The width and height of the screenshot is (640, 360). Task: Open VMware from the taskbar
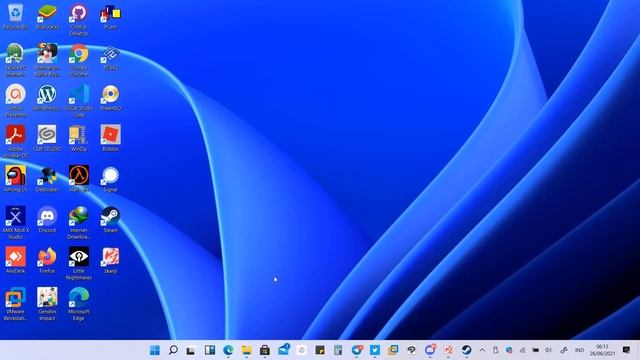pos(393,350)
